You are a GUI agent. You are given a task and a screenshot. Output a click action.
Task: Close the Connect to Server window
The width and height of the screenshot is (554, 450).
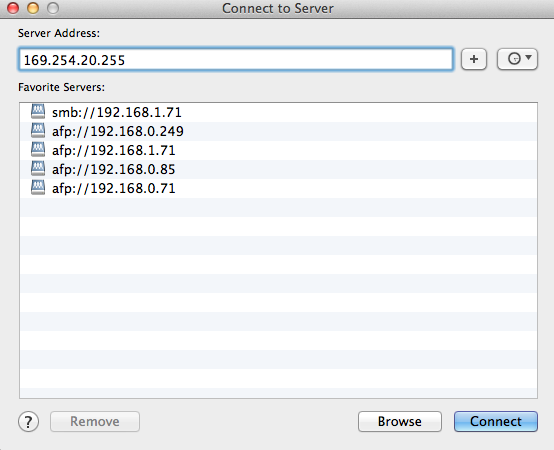[x=13, y=8]
